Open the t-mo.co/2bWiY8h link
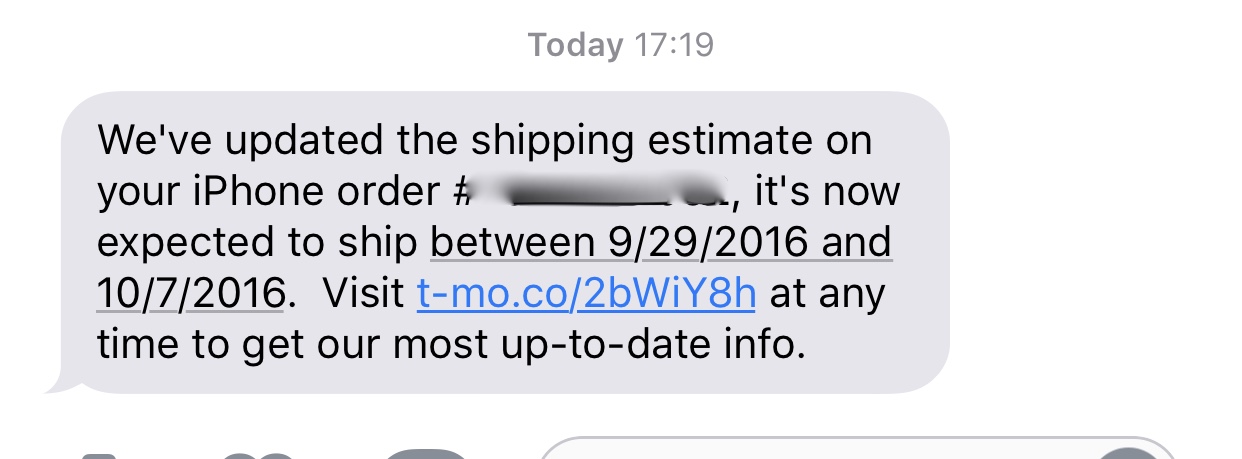Viewport: 1242px width, 459px height. tap(586, 294)
